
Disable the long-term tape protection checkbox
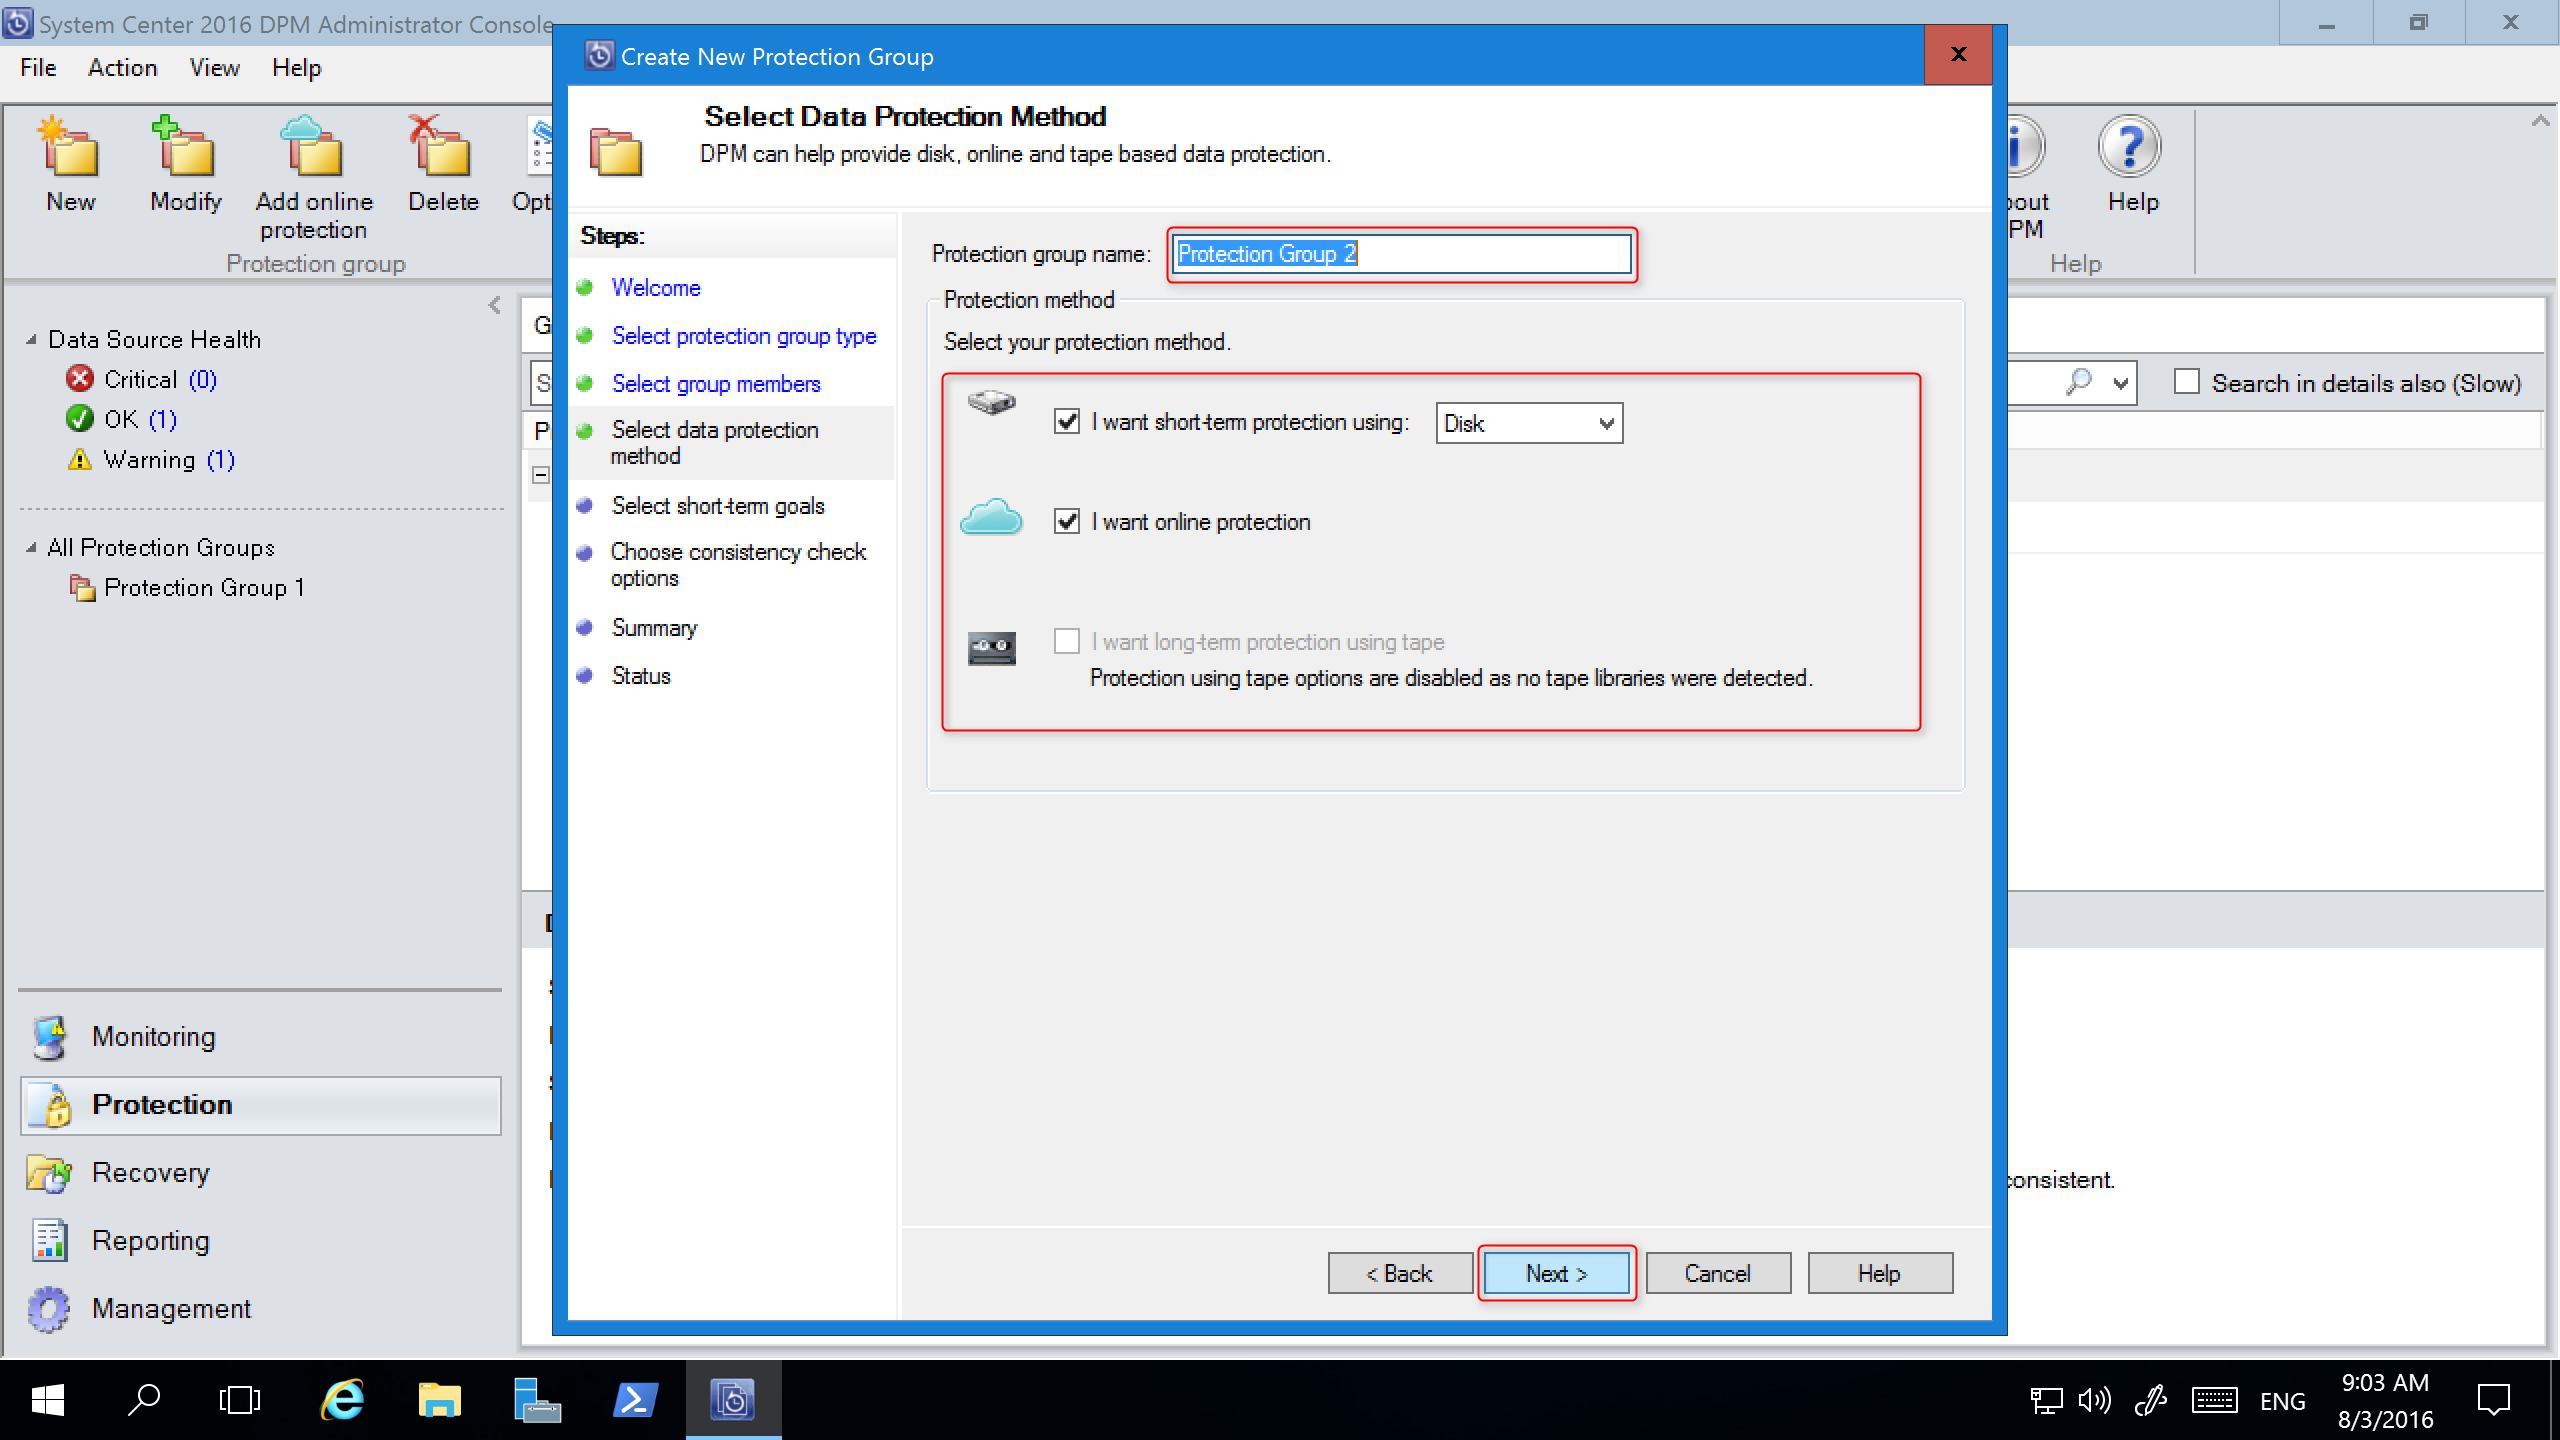point(1065,640)
